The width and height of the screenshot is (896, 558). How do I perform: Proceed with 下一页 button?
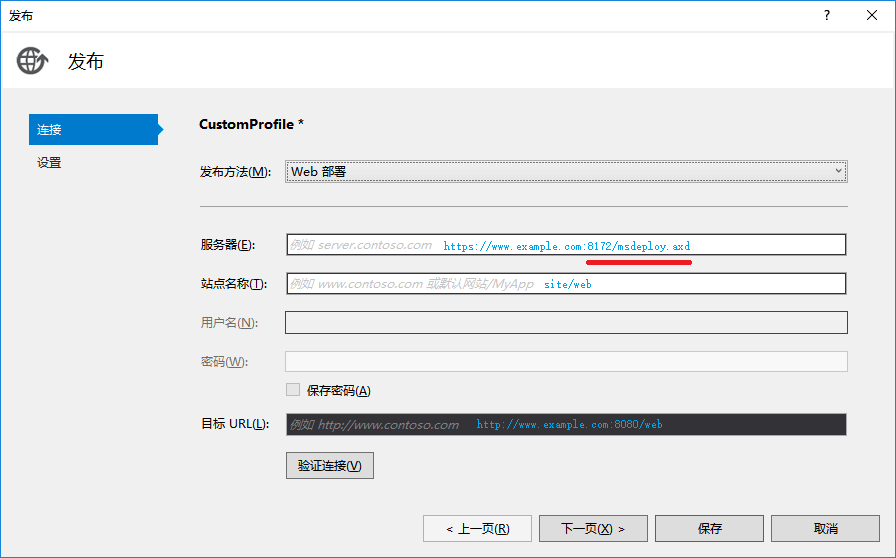(593, 528)
